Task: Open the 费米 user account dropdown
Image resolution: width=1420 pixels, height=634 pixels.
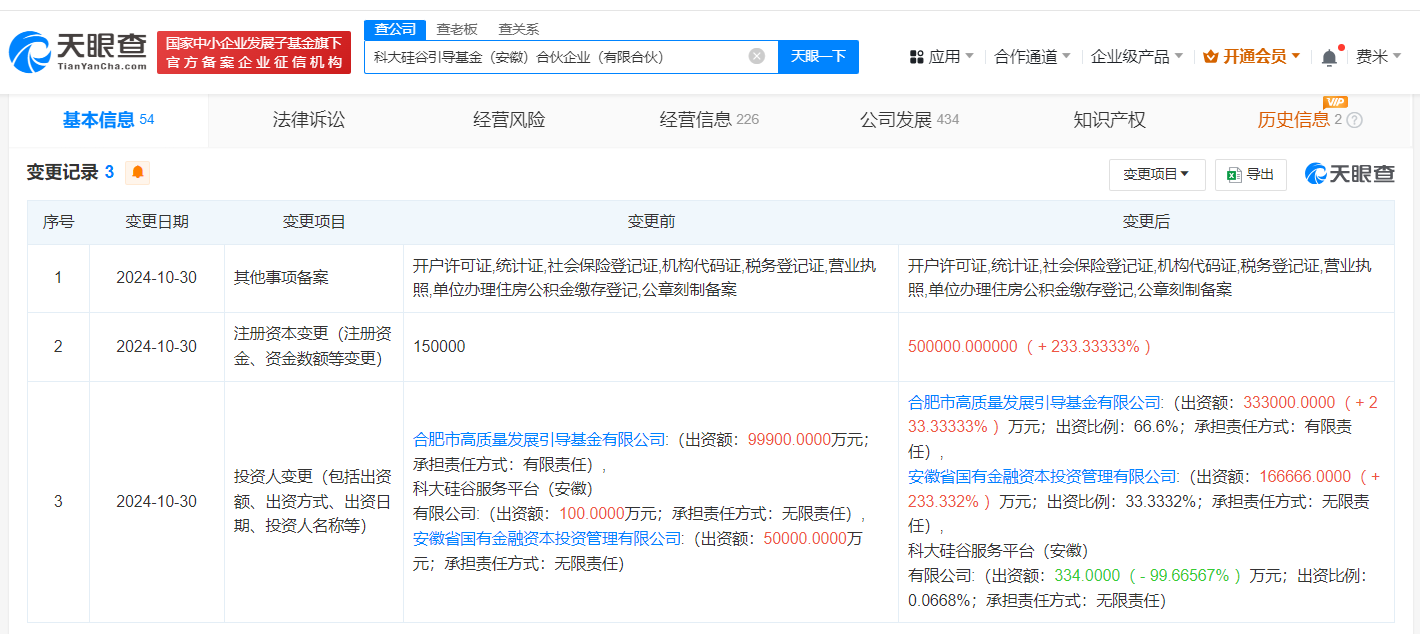Action: tap(1378, 57)
